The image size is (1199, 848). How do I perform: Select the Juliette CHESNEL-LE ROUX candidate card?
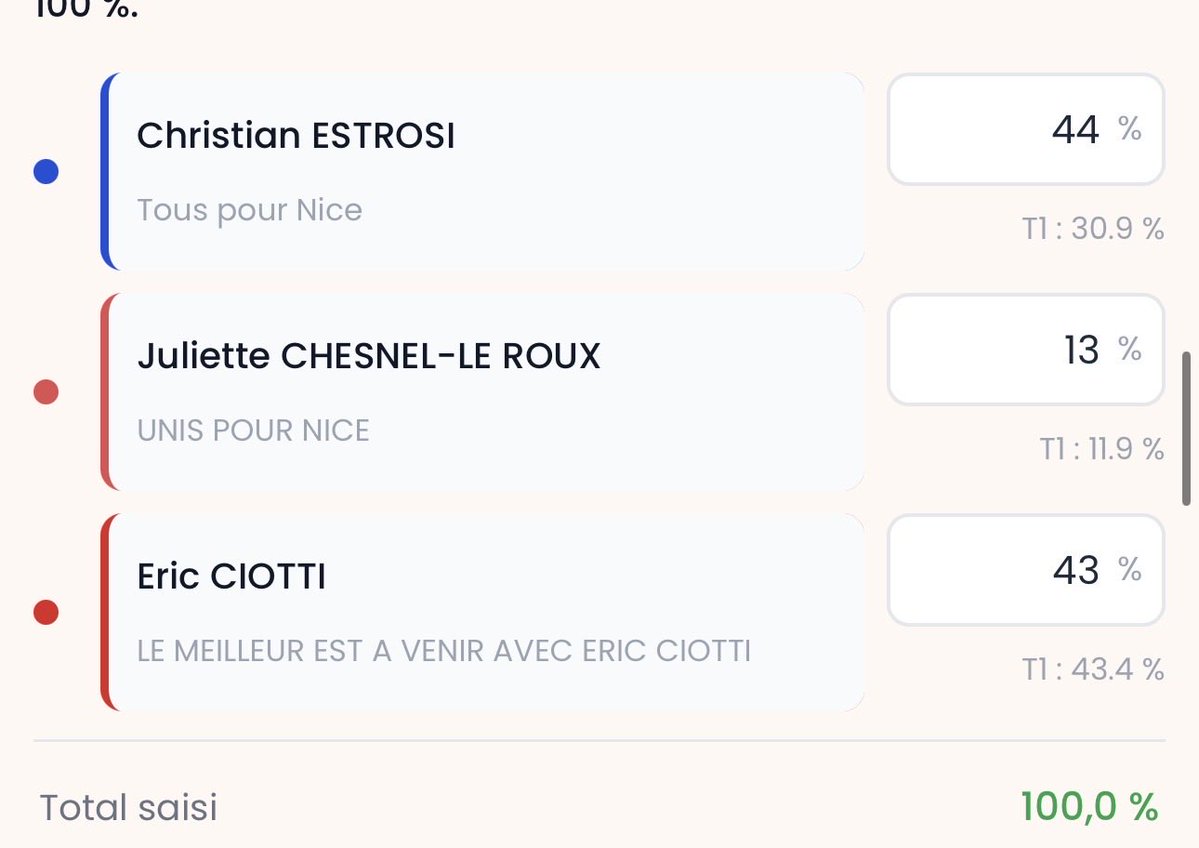coord(482,391)
